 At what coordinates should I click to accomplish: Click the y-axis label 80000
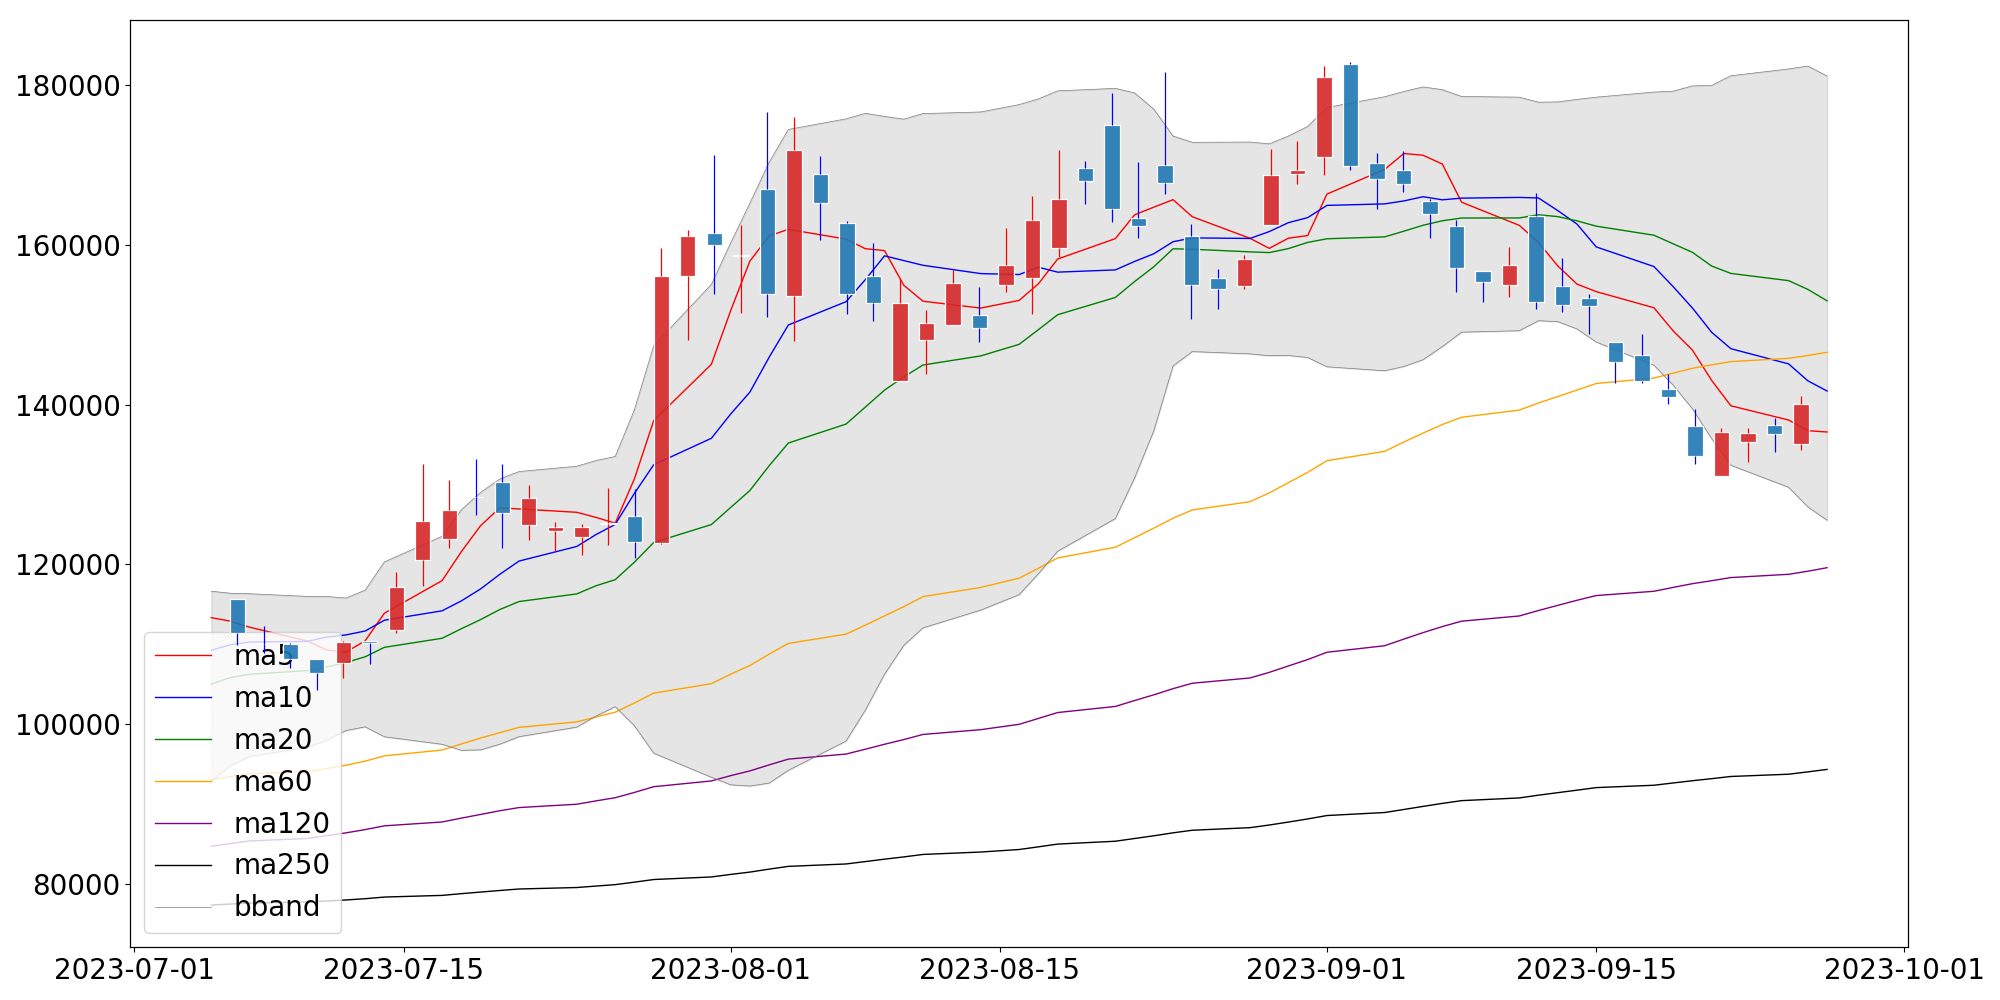(78, 885)
